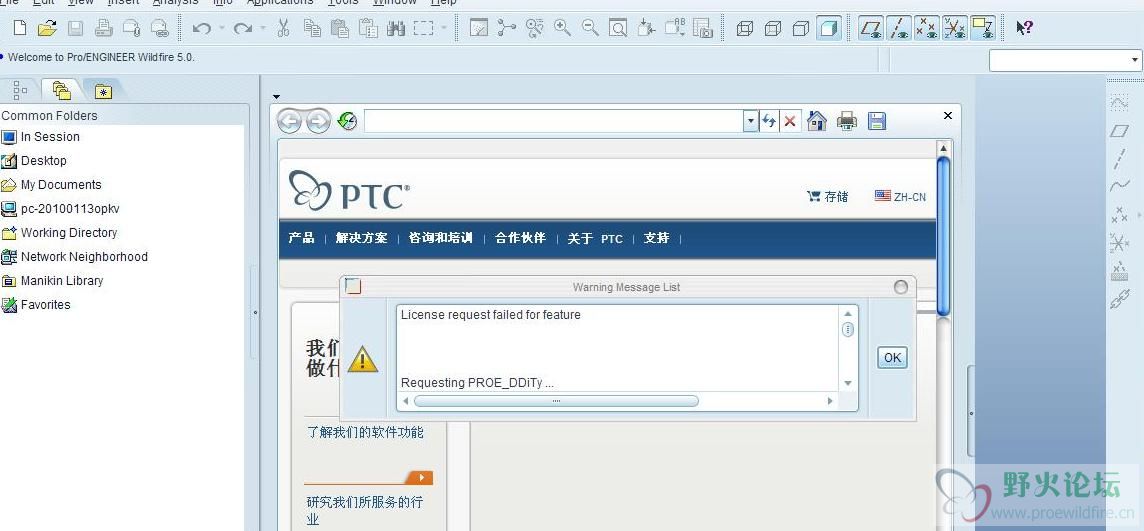The width and height of the screenshot is (1144, 531).
Task: Click the Zoom In magnifier
Action: 563,28
